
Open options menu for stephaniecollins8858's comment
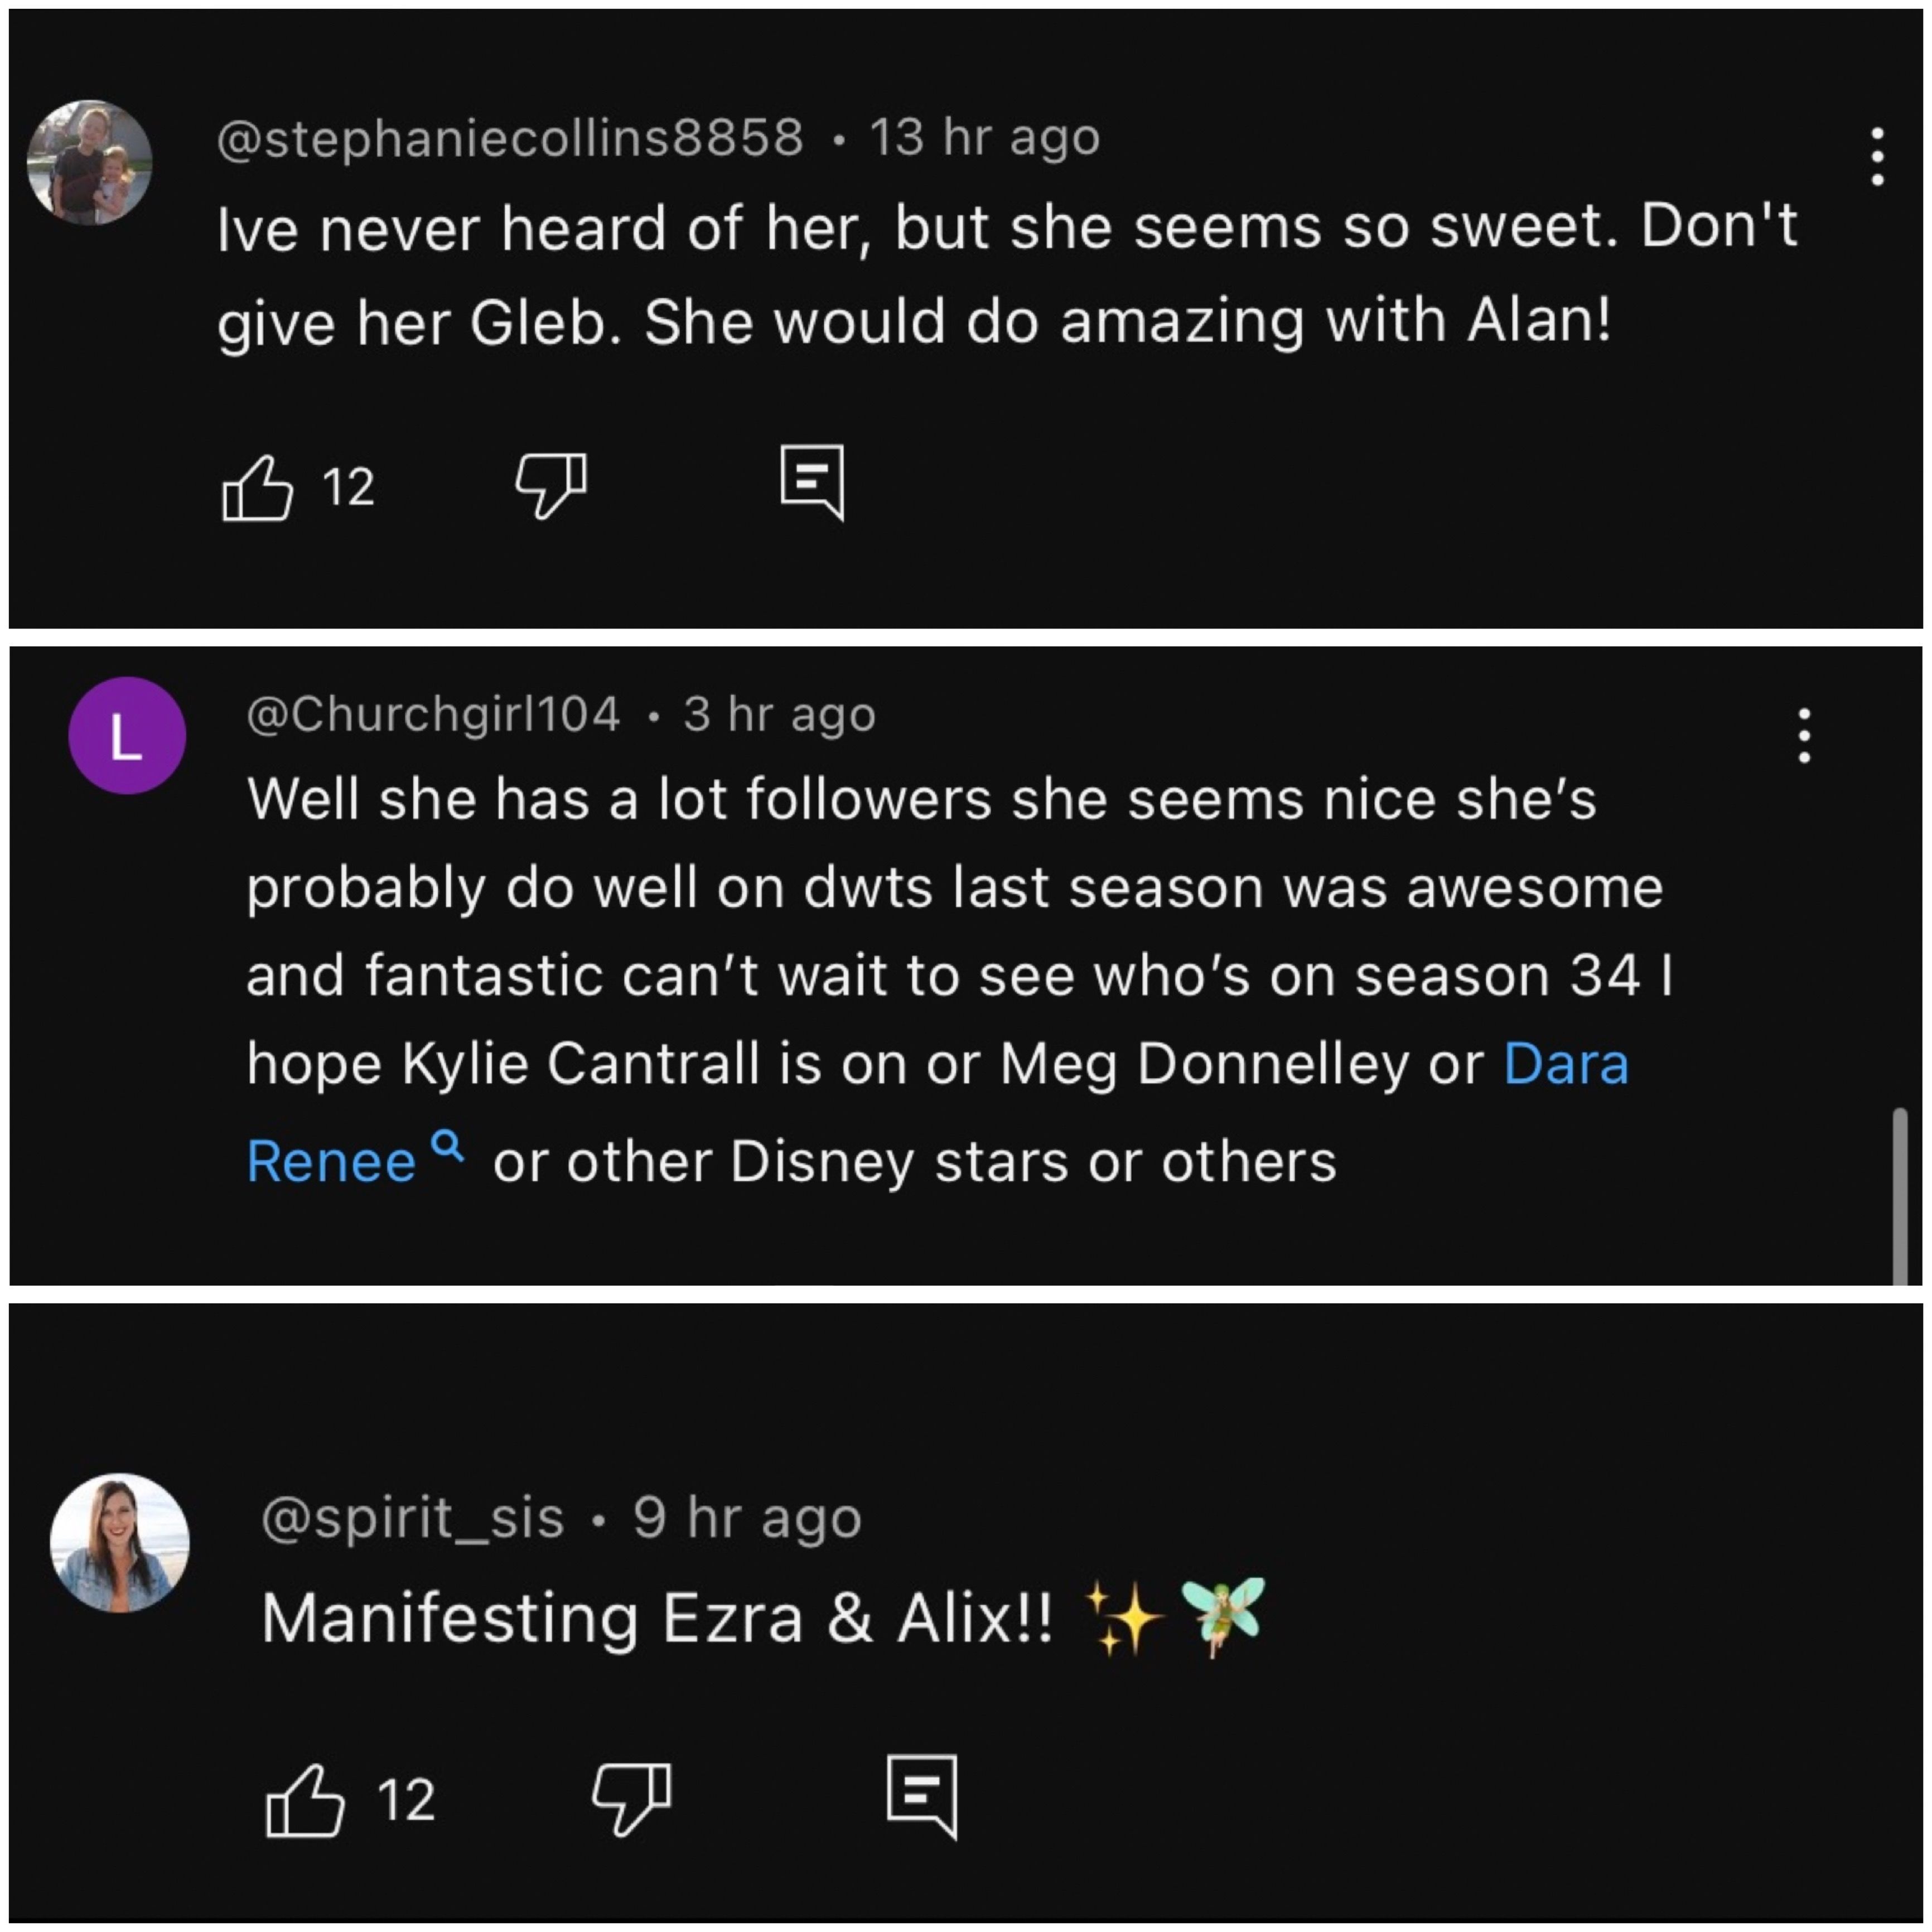pos(1877,157)
